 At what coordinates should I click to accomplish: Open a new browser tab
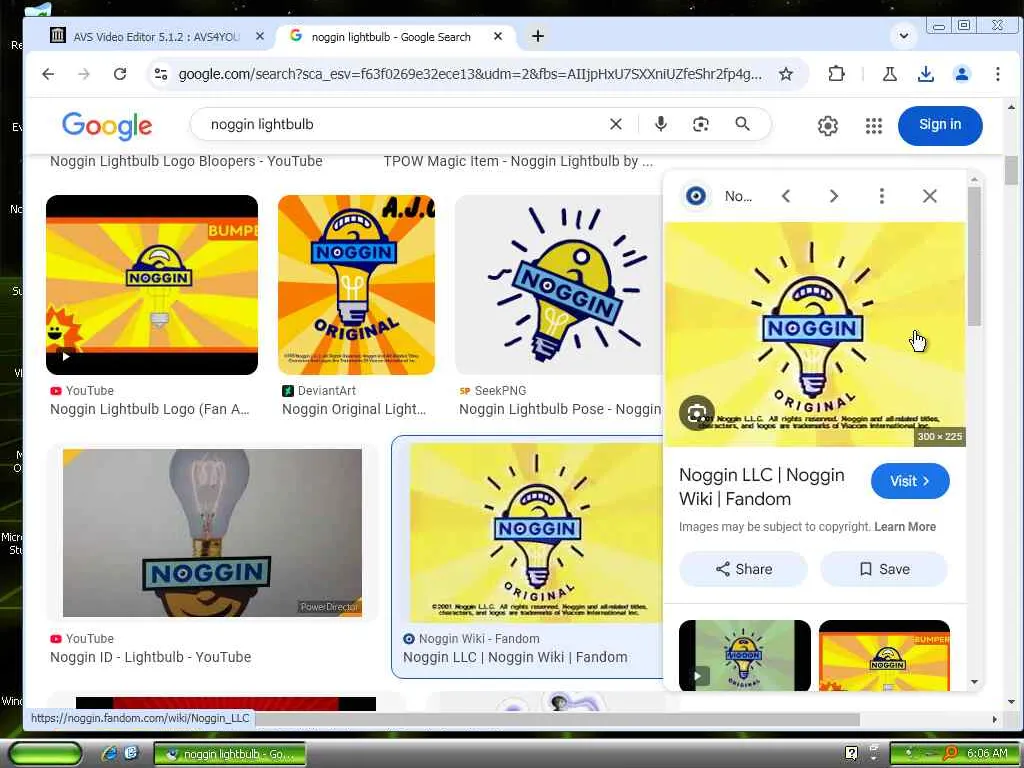[537, 37]
